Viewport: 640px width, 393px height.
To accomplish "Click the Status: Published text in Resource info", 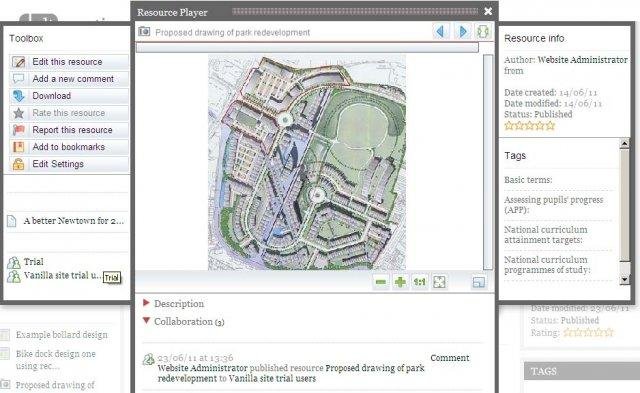I will (x=538, y=114).
